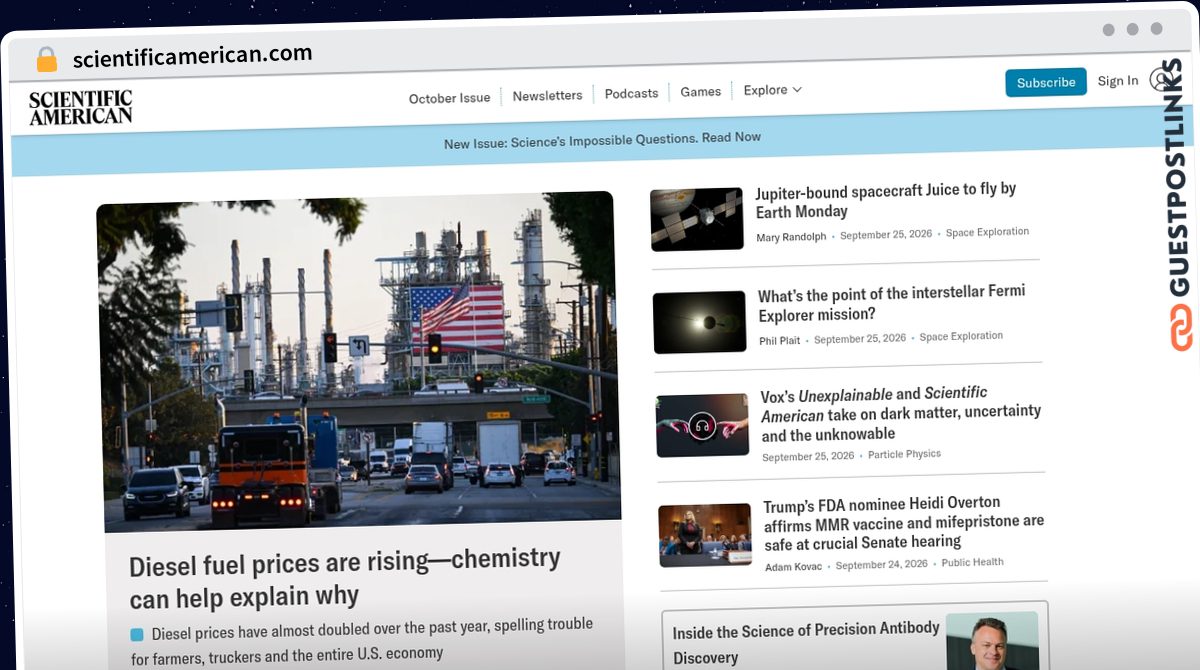Open the interstellar Fermi Explorer mission headline
1200x670 pixels.
(x=892, y=303)
